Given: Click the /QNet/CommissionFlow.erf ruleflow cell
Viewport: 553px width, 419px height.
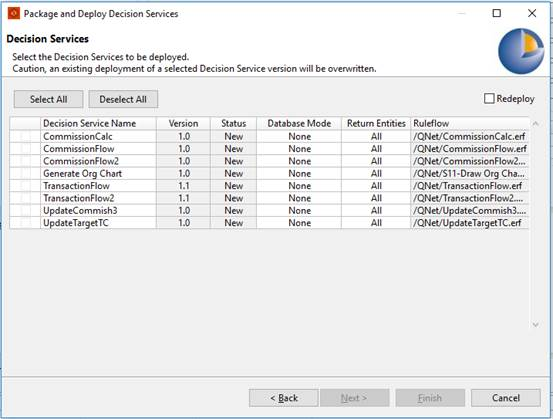Looking at the screenshot, I should point(470,149).
